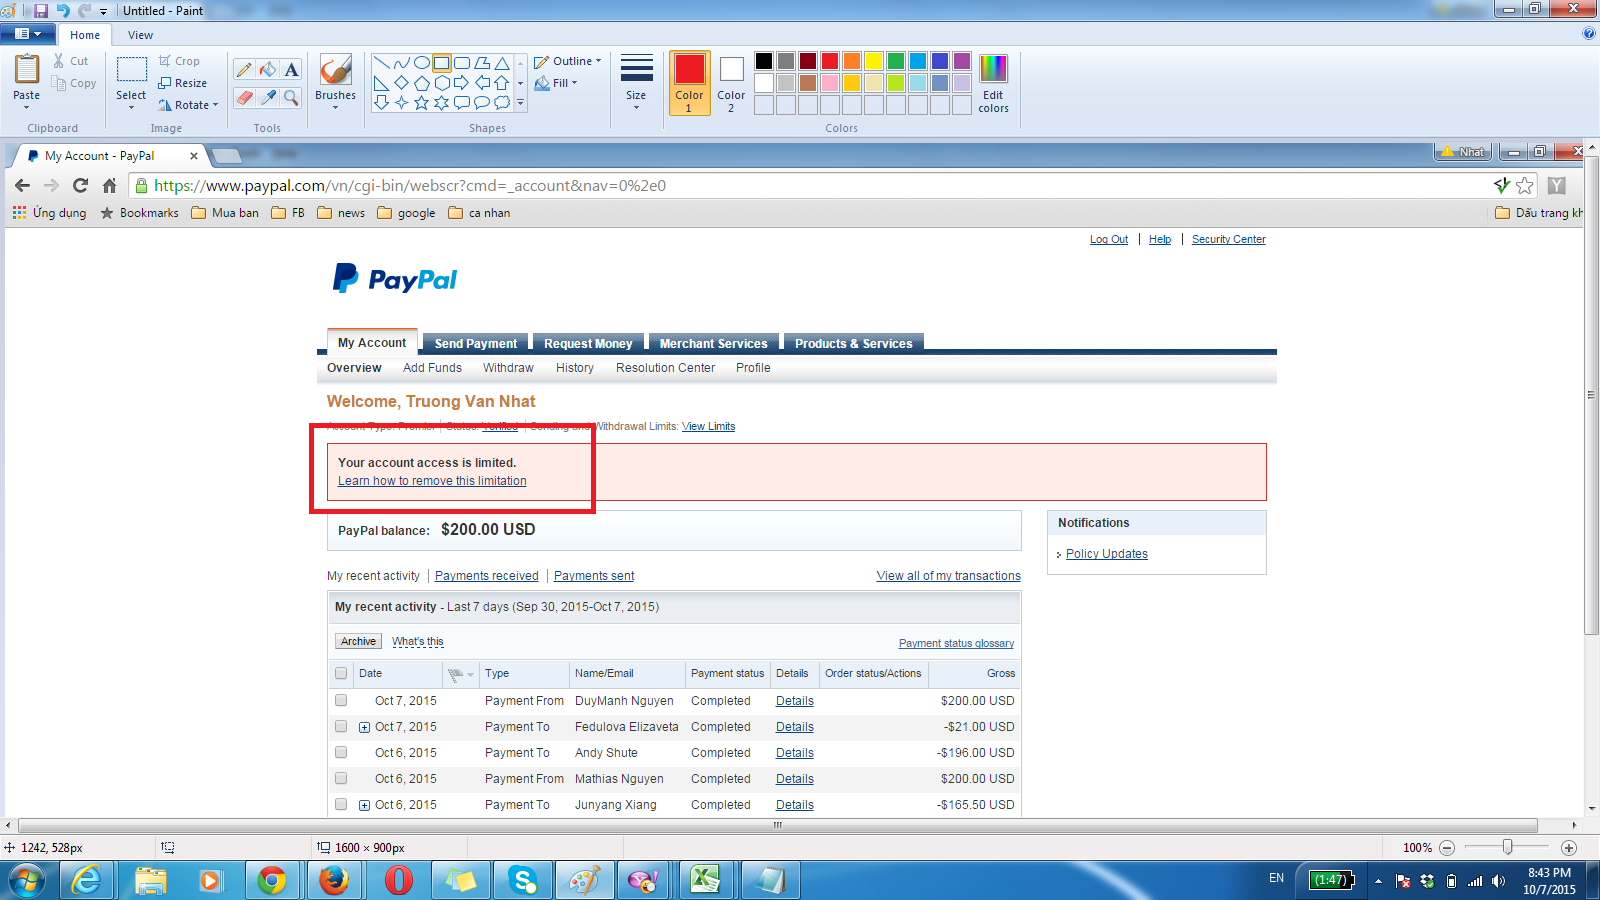Click the Paste clipboard icon in Paint
The width and height of the screenshot is (1600, 900).
pyautogui.click(x=27, y=69)
